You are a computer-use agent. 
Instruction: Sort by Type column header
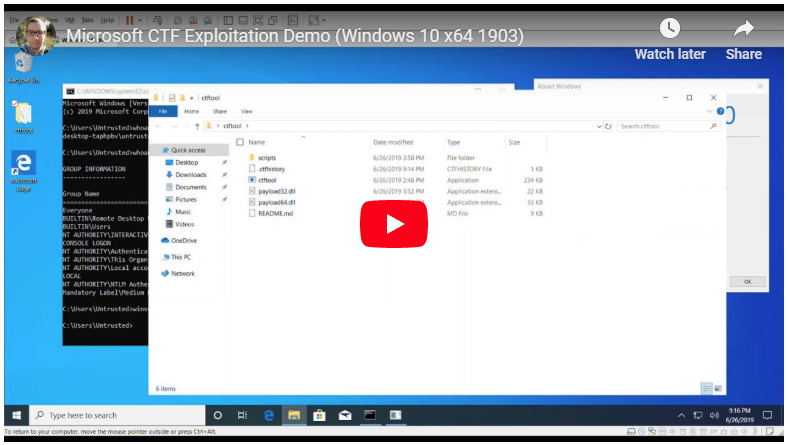453,143
